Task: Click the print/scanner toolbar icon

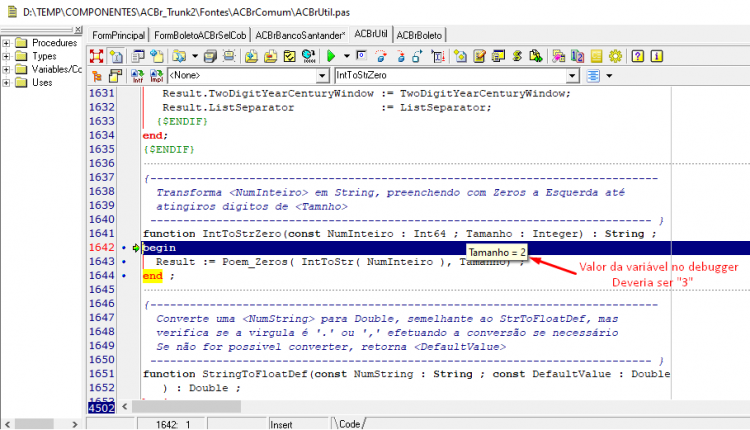Action: (229, 56)
